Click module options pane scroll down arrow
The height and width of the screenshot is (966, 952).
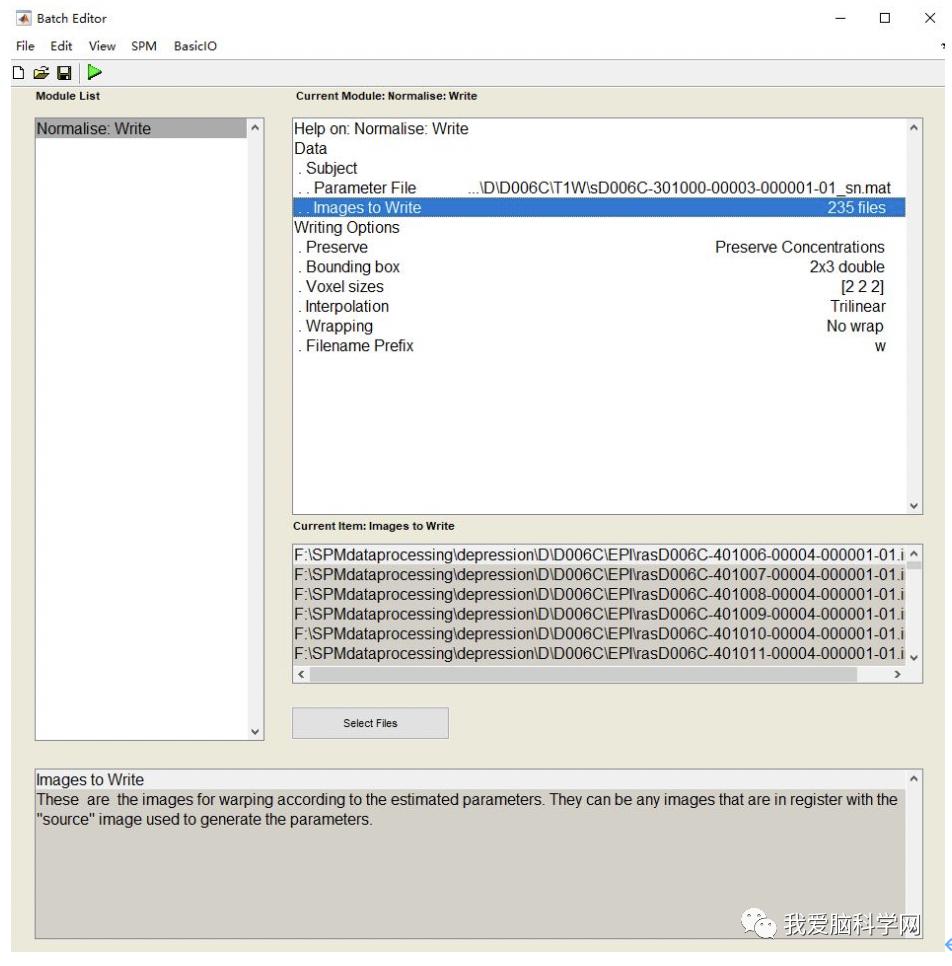point(914,506)
